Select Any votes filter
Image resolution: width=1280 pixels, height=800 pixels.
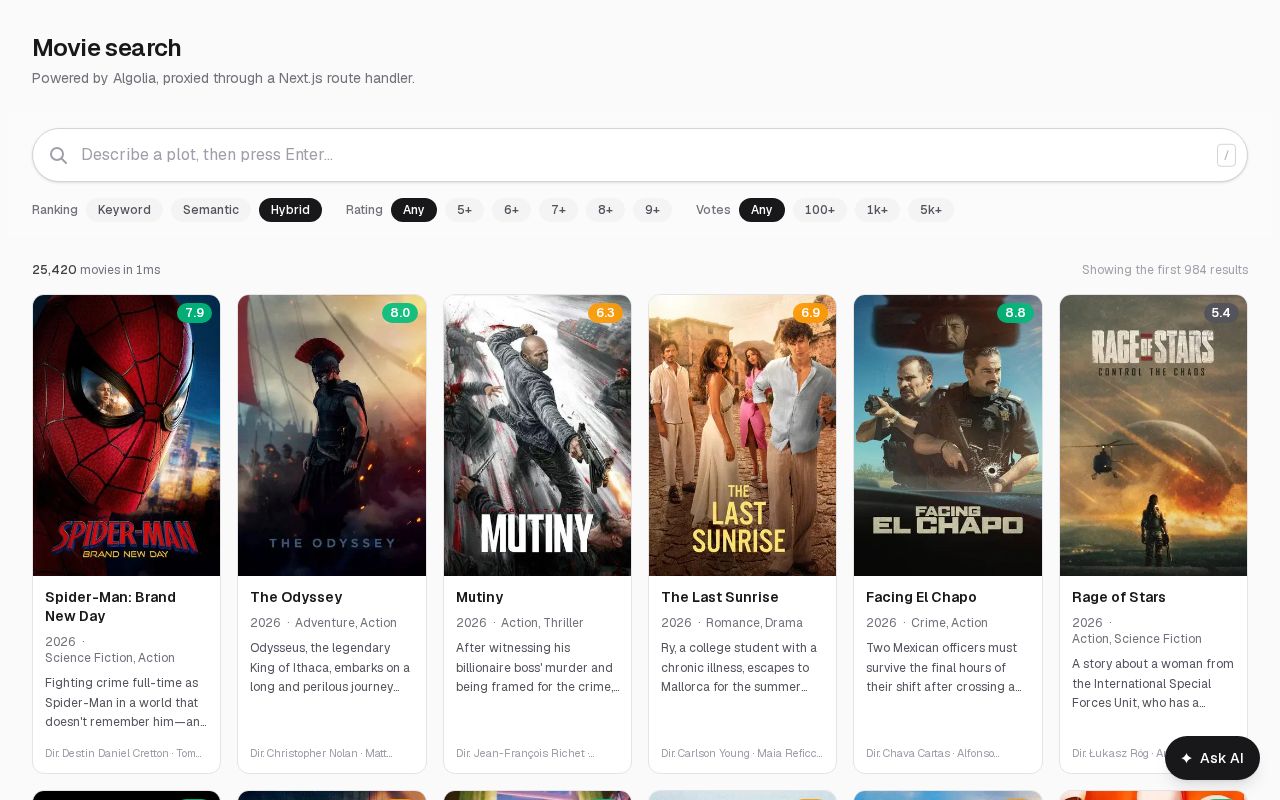[762, 210]
